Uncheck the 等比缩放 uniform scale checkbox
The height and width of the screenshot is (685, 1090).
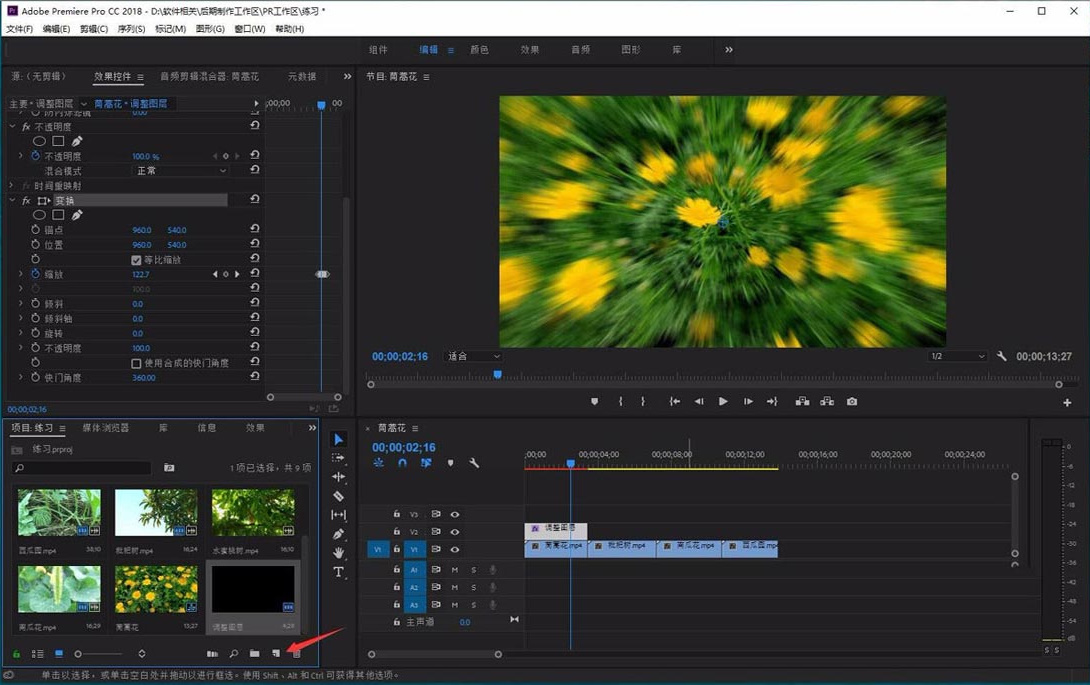tap(137, 260)
